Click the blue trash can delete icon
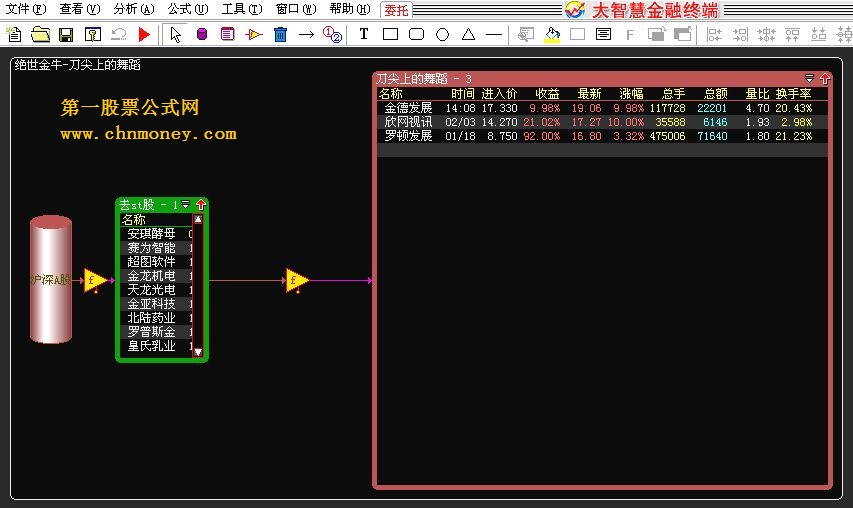This screenshot has width=853, height=508. [280, 35]
